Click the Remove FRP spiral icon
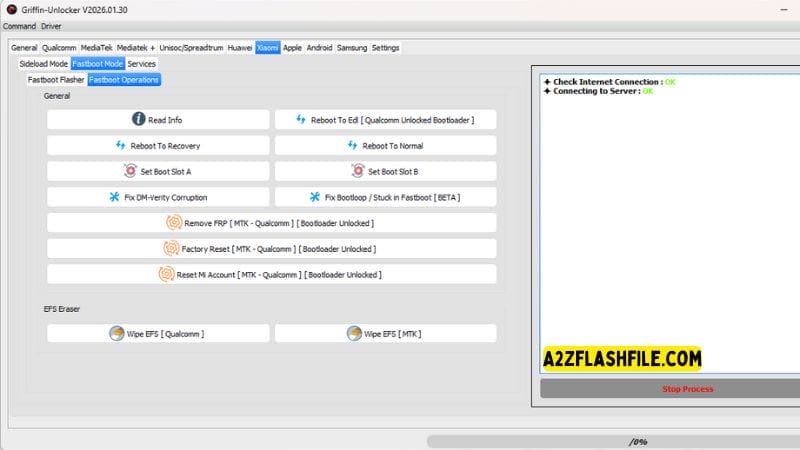 click(174, 222)
